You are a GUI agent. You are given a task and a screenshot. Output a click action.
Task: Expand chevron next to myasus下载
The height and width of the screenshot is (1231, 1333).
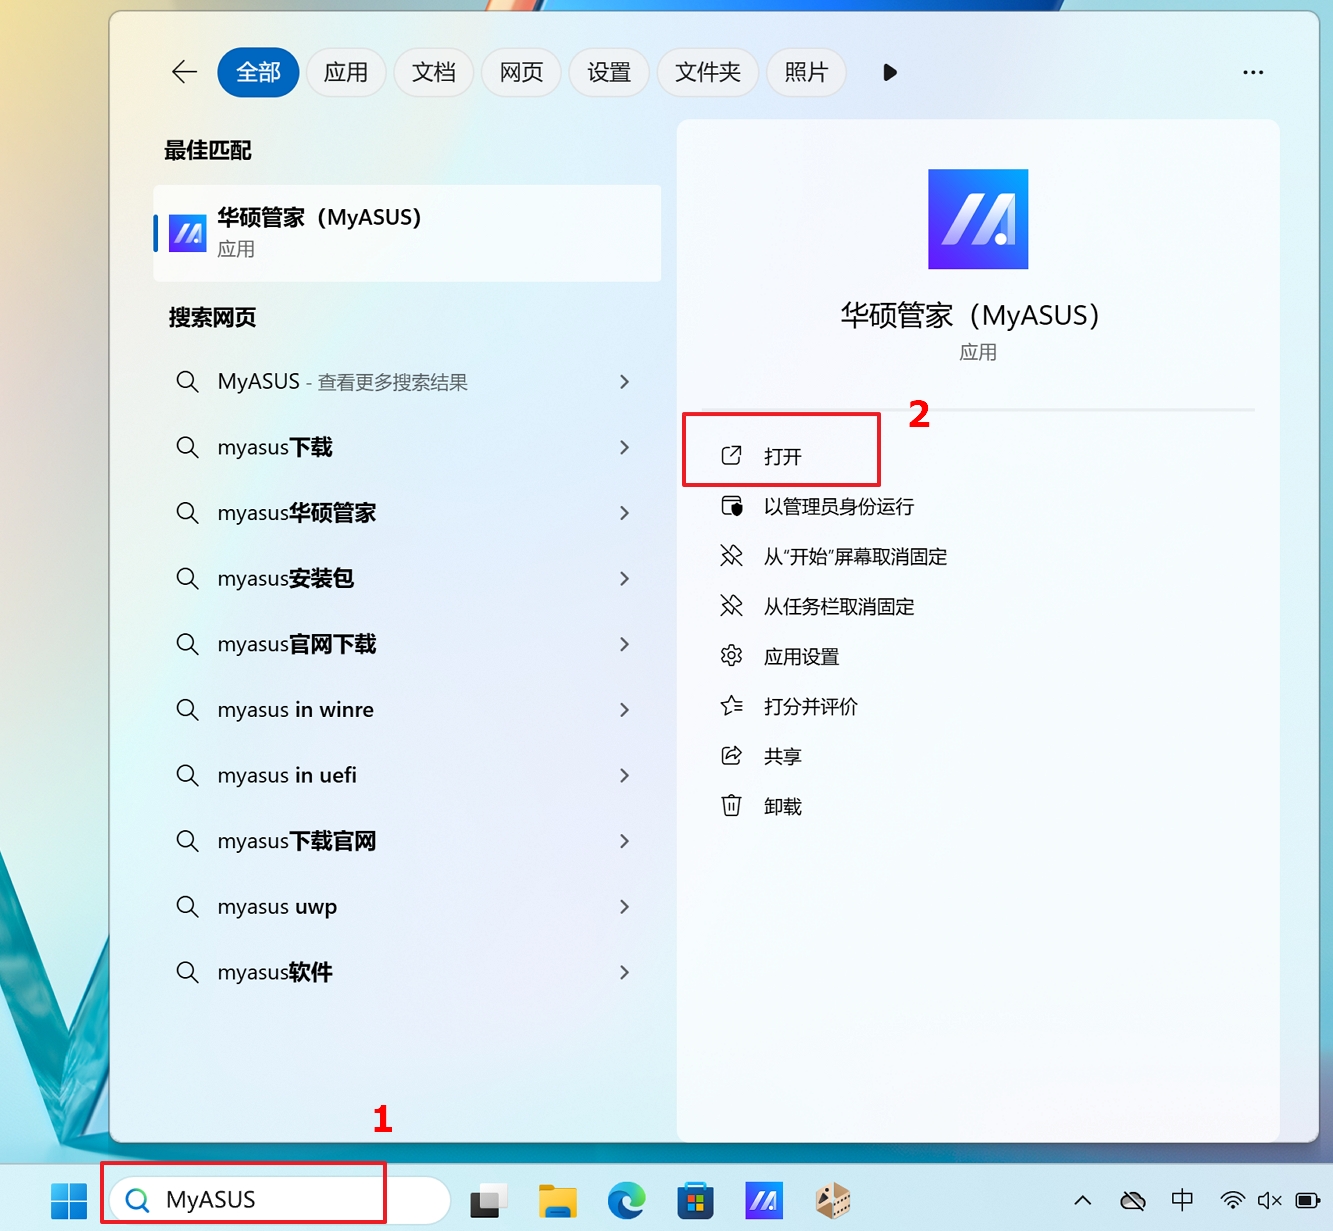[x=624, y=447]
